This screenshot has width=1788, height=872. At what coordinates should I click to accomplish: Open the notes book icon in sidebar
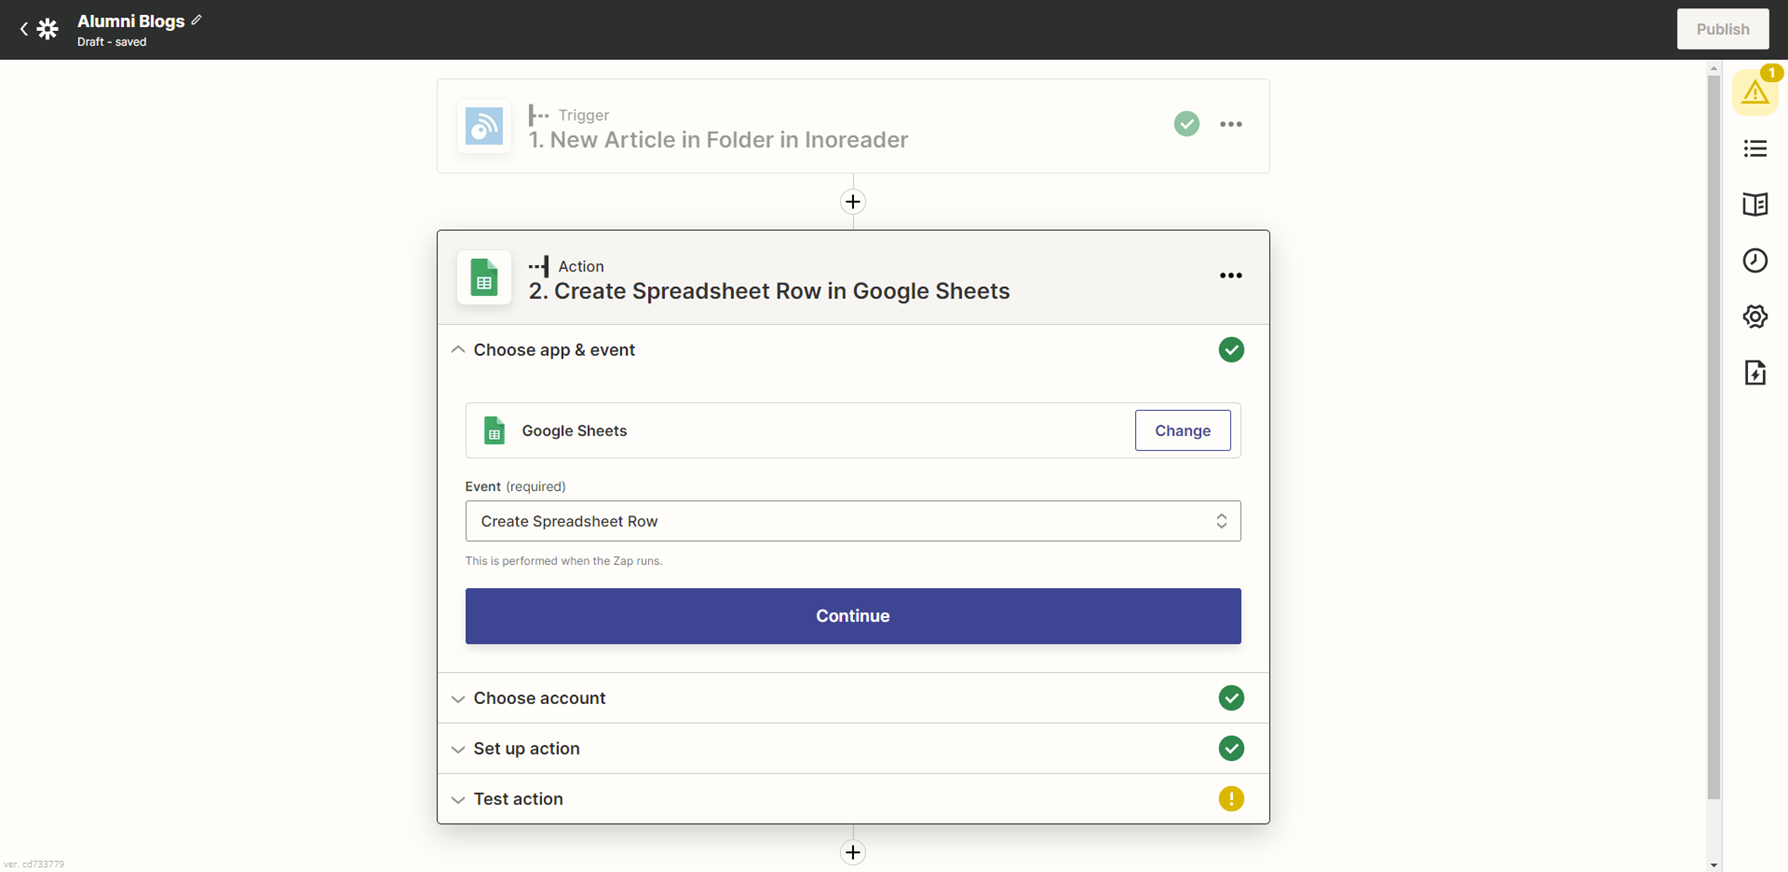(x=1755, y=205)
